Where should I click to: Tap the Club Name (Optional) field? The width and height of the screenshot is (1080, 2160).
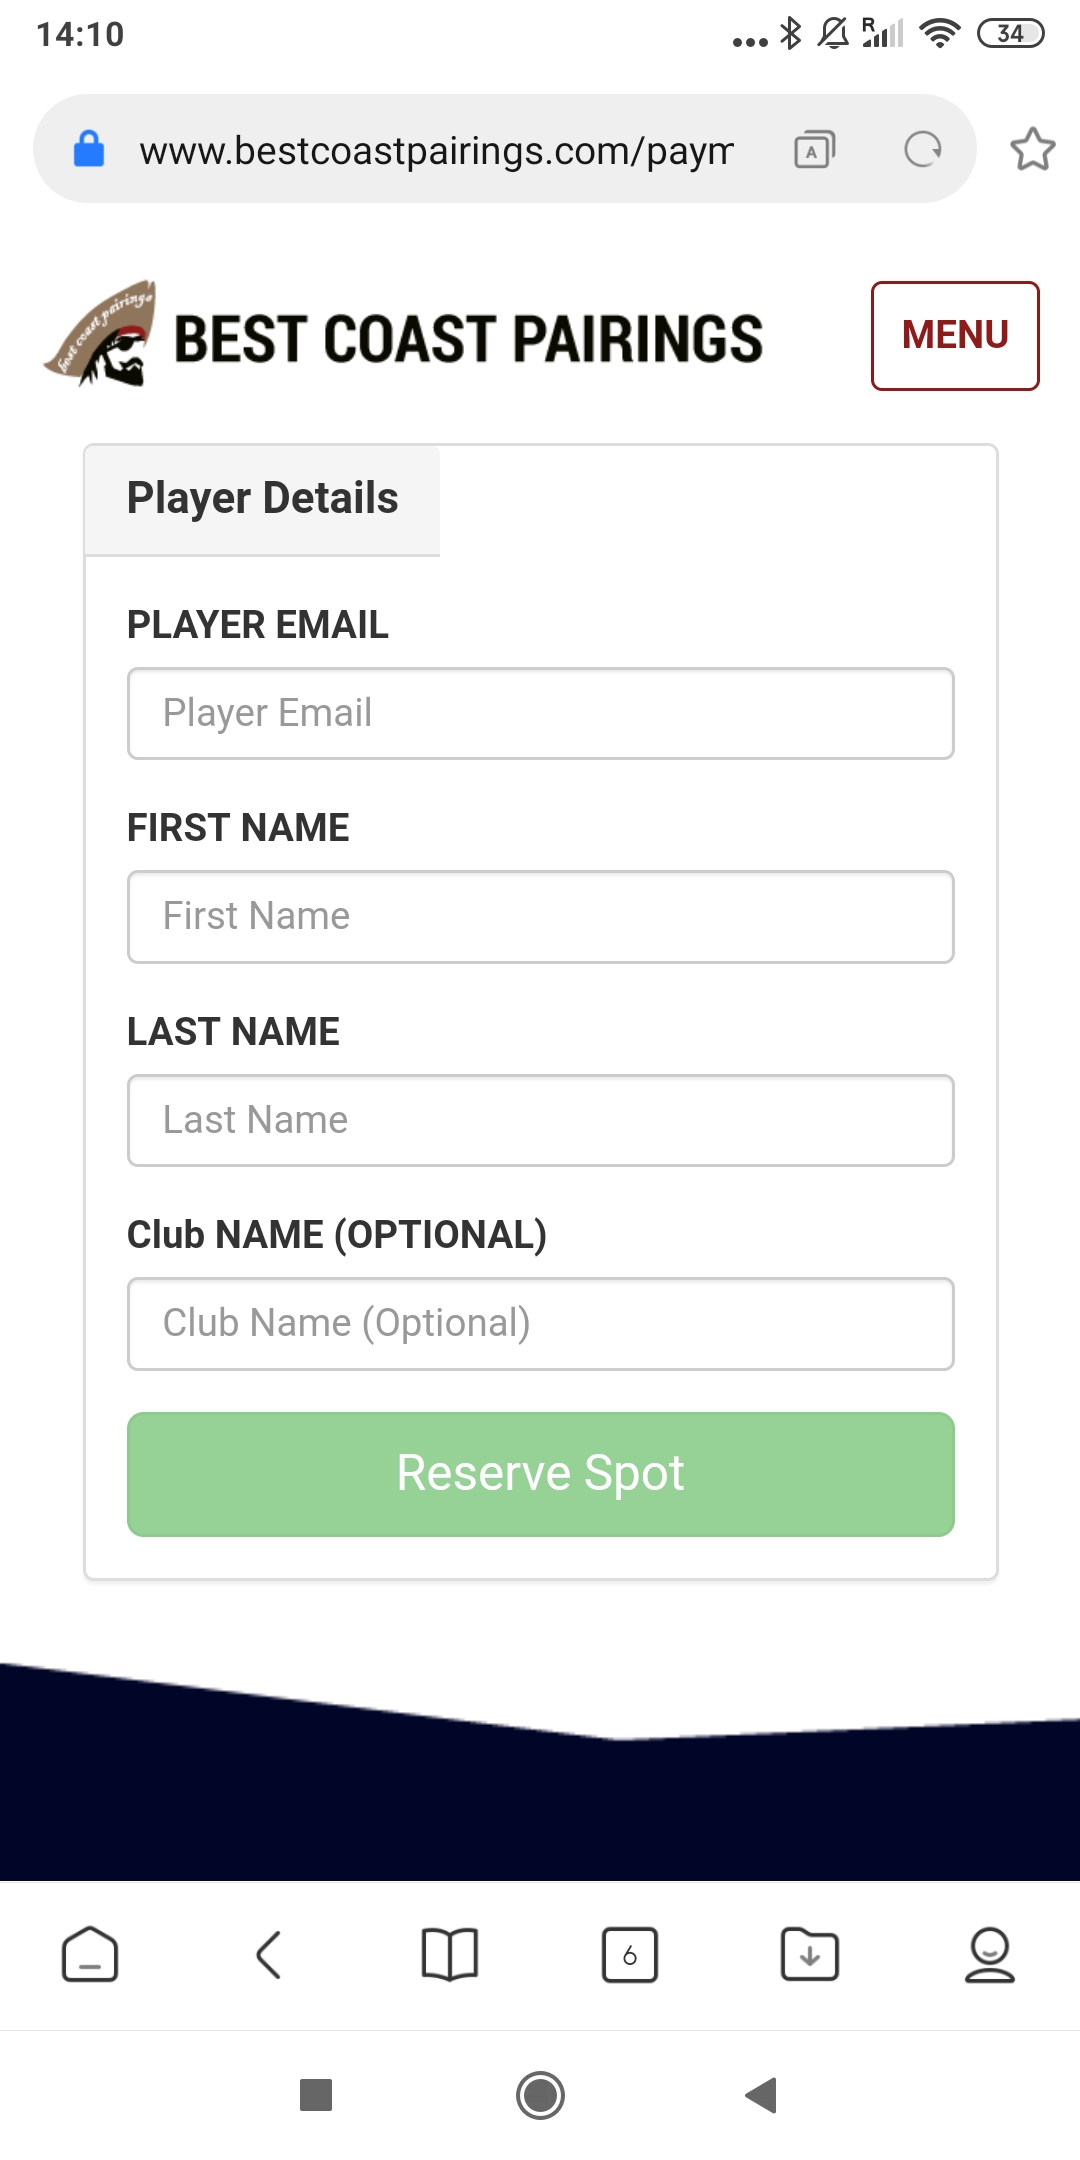point(540,1324)
